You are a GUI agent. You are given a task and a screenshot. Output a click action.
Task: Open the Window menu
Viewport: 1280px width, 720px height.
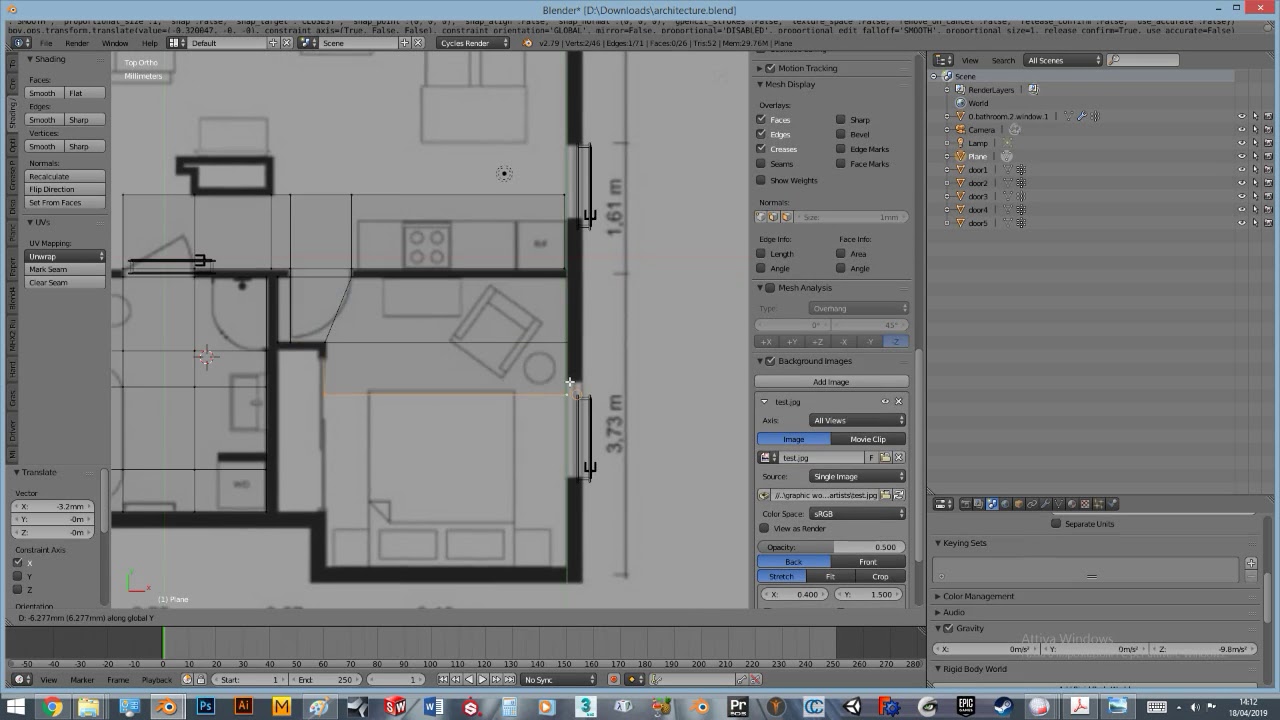[115, 43]
